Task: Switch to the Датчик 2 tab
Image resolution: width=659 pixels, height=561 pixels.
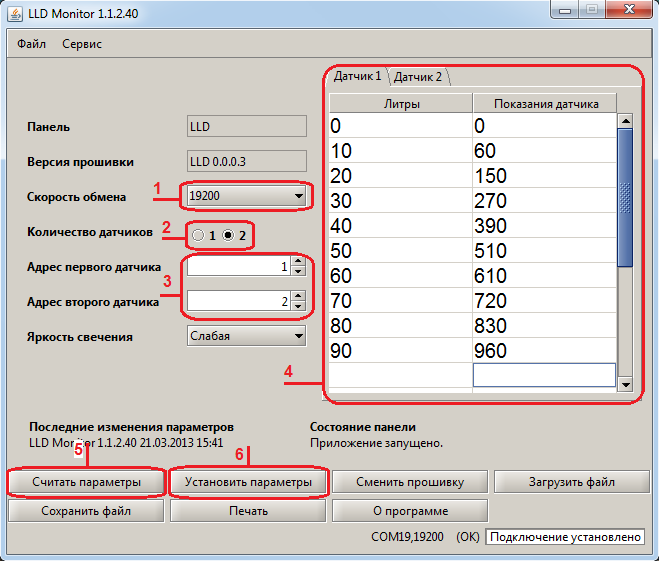Action: pos(418,77)
